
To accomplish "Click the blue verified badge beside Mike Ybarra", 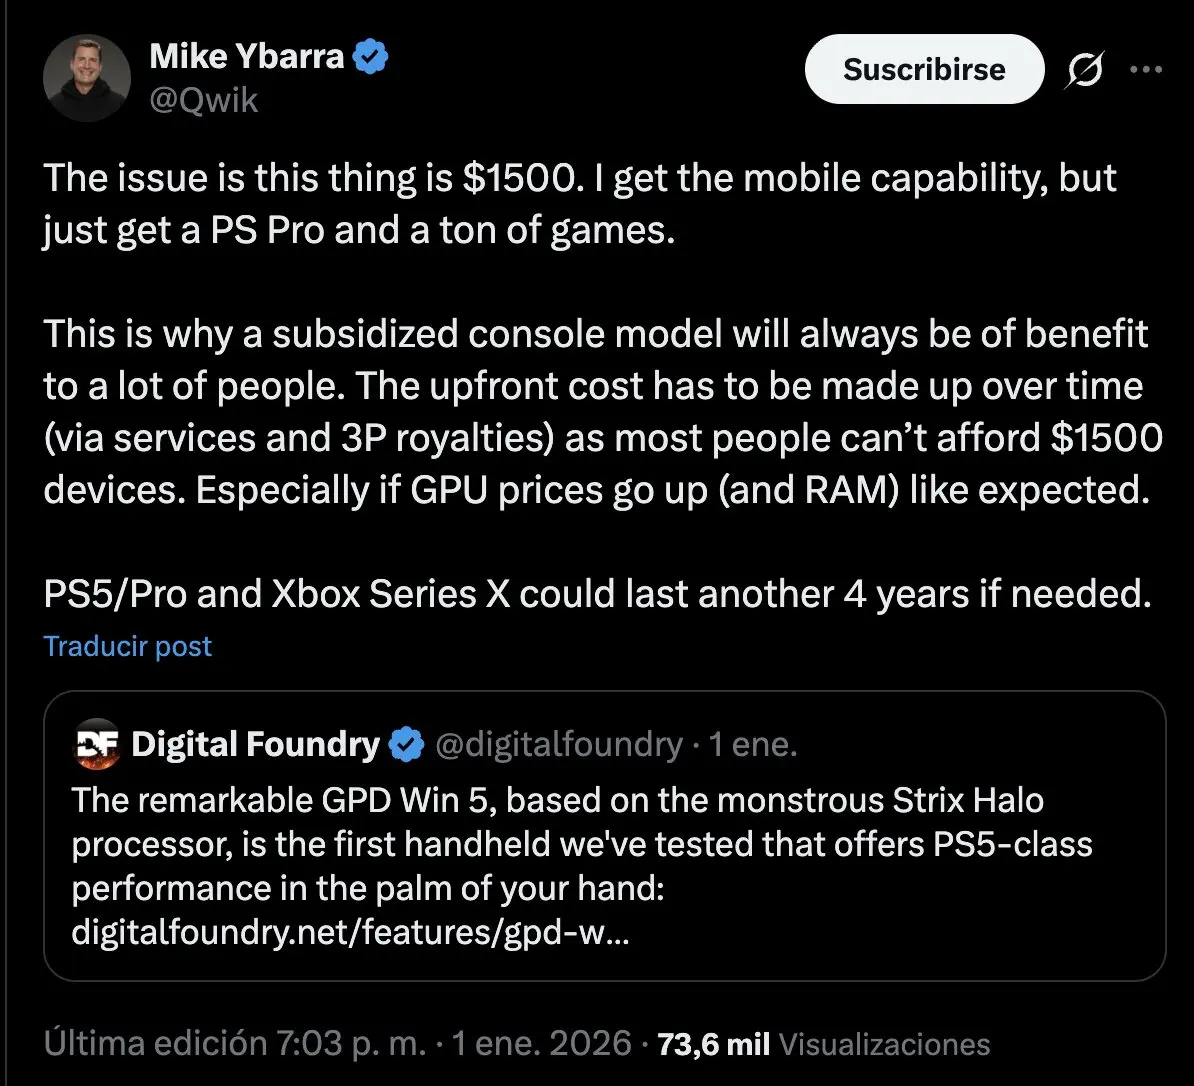I will 372,58.
